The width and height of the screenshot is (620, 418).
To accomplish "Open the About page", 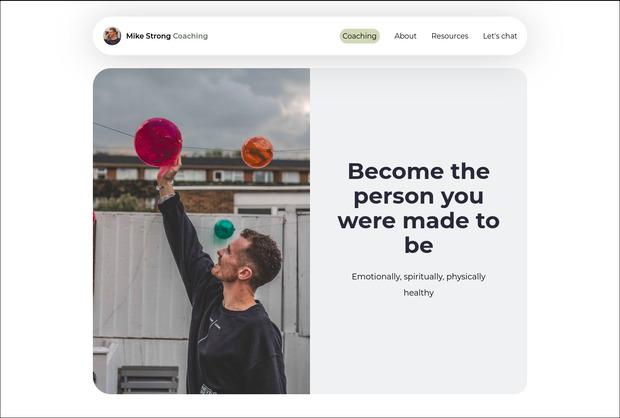I will pos(405,36).
